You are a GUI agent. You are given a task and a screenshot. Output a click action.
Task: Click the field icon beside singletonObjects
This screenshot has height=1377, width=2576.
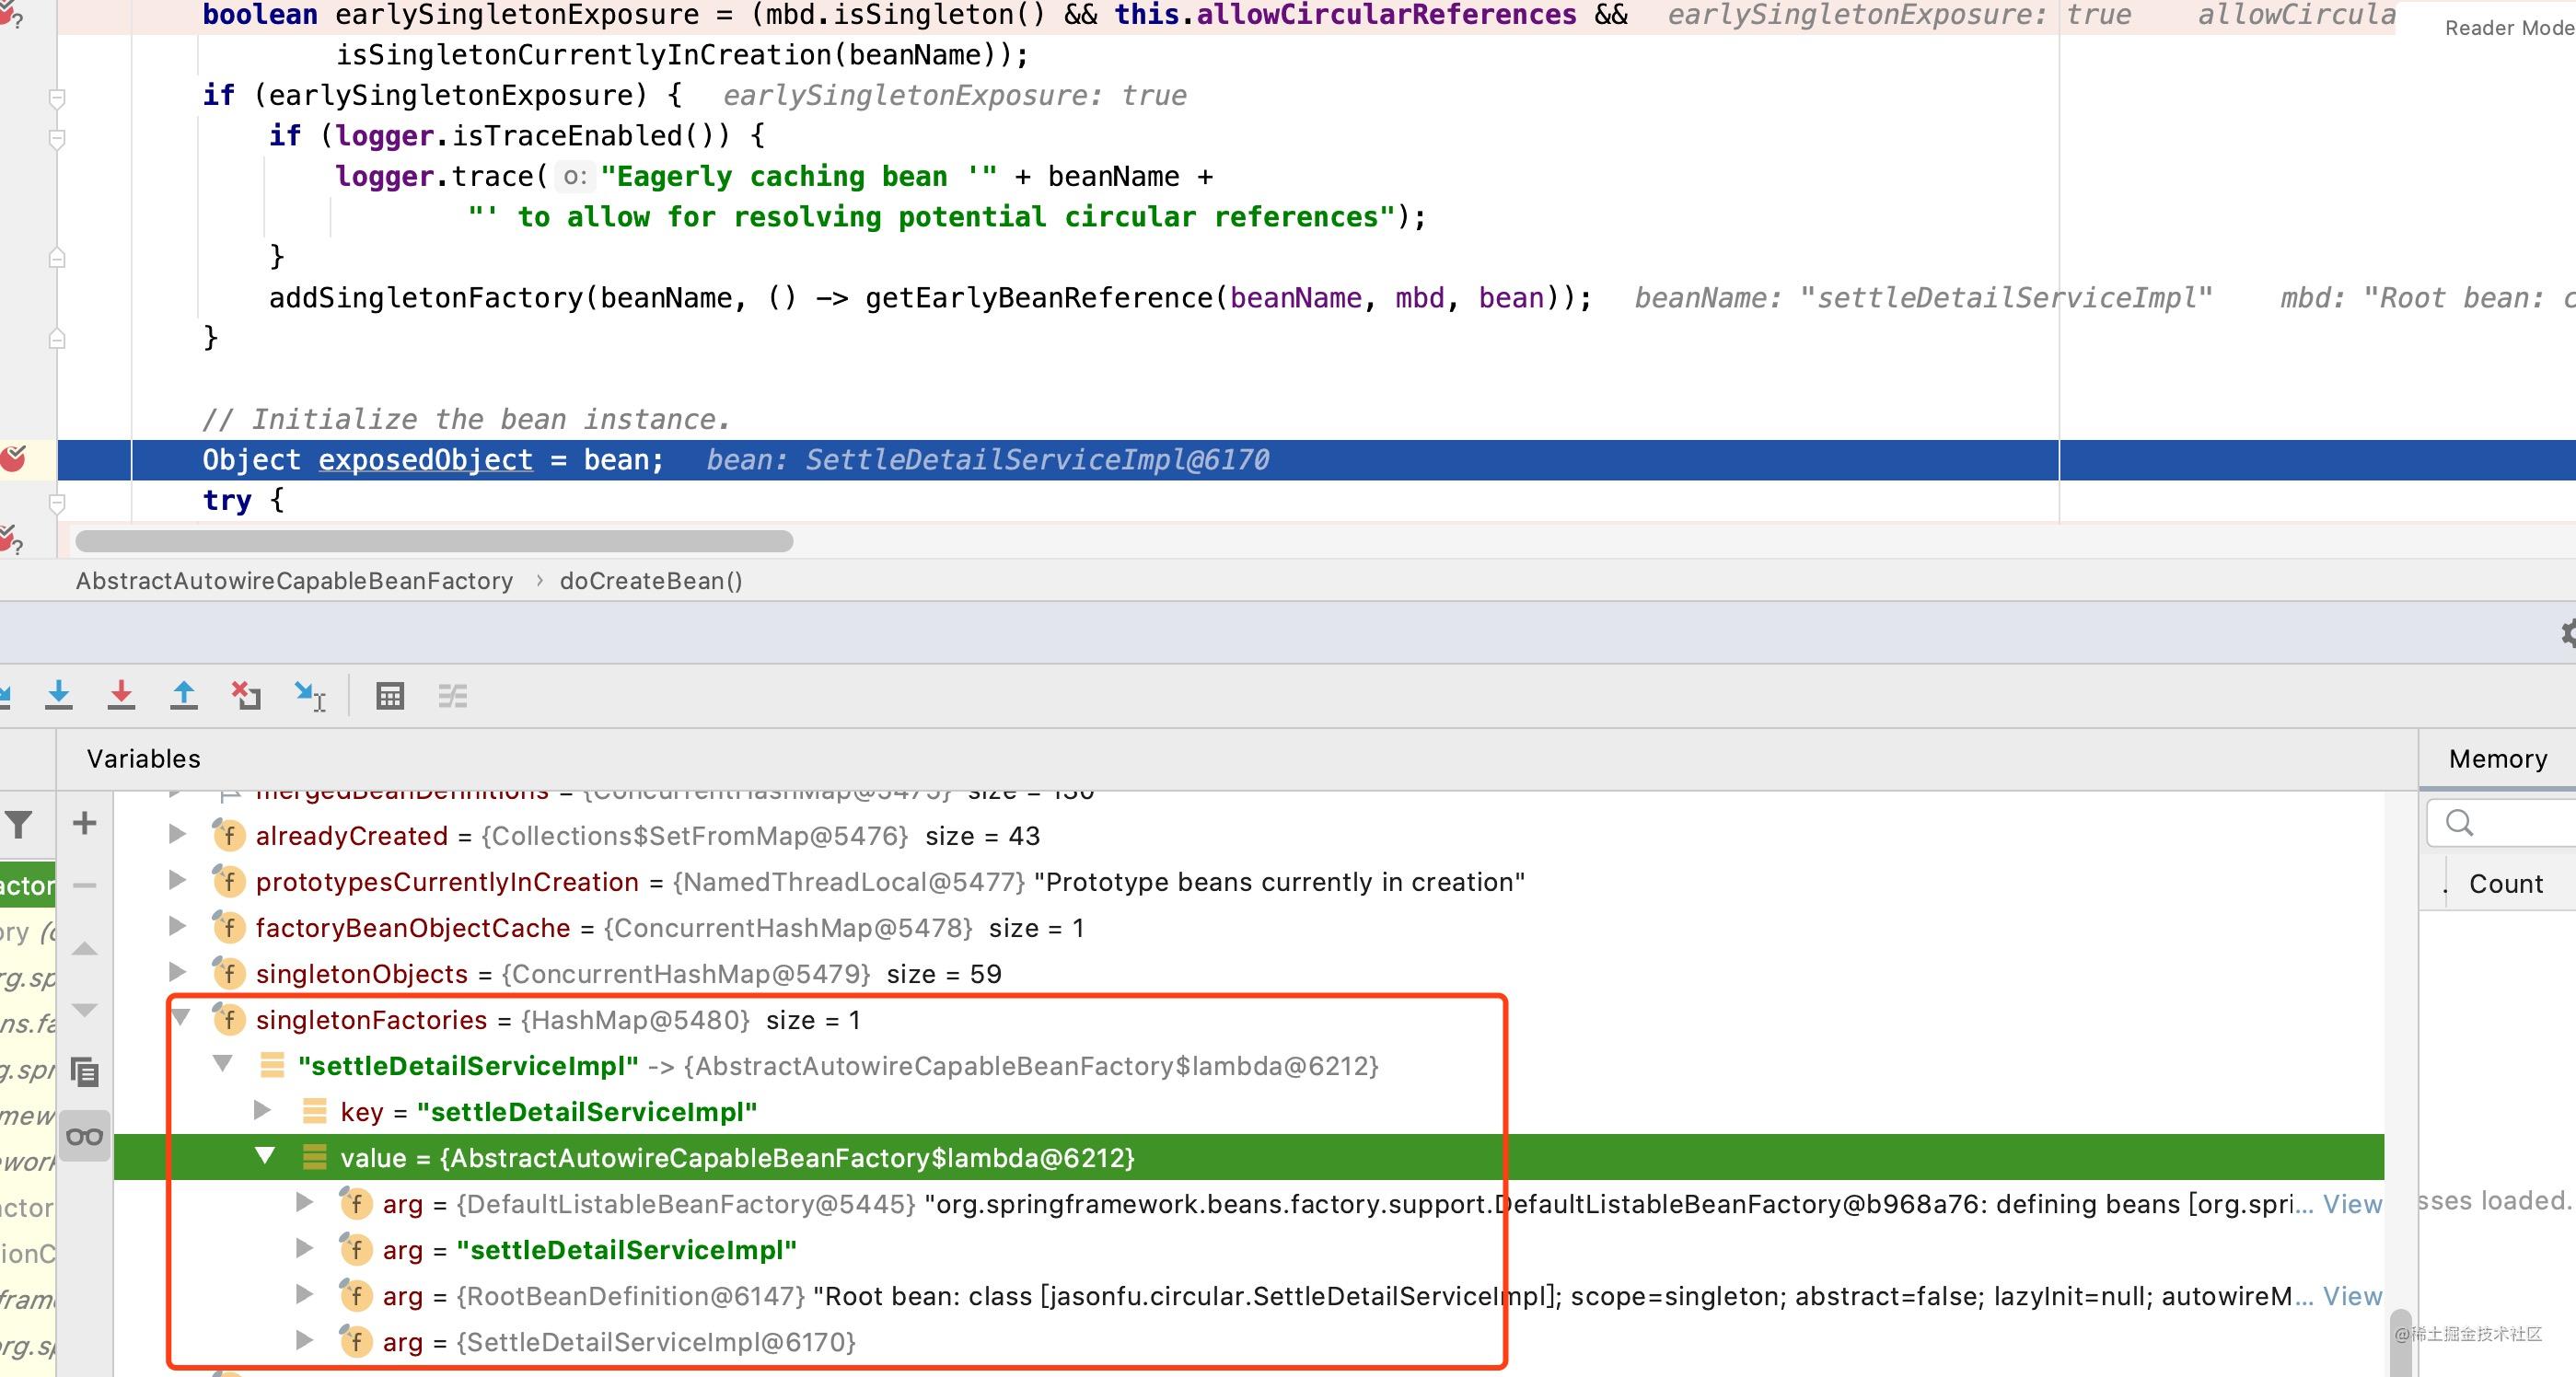click(x=228, y=973)
